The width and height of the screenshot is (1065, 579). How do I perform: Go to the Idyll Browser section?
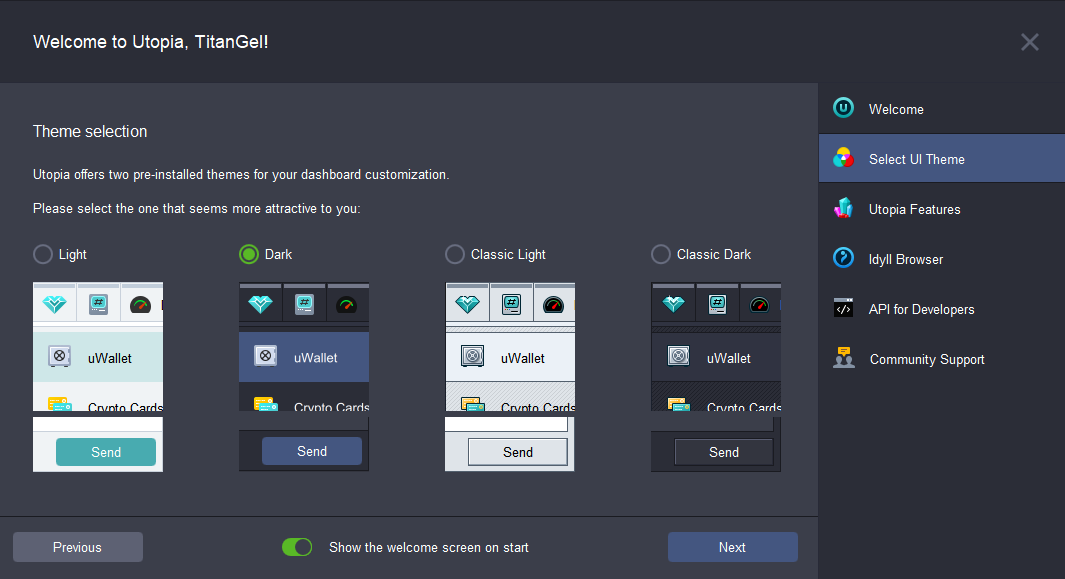point(941,259)
